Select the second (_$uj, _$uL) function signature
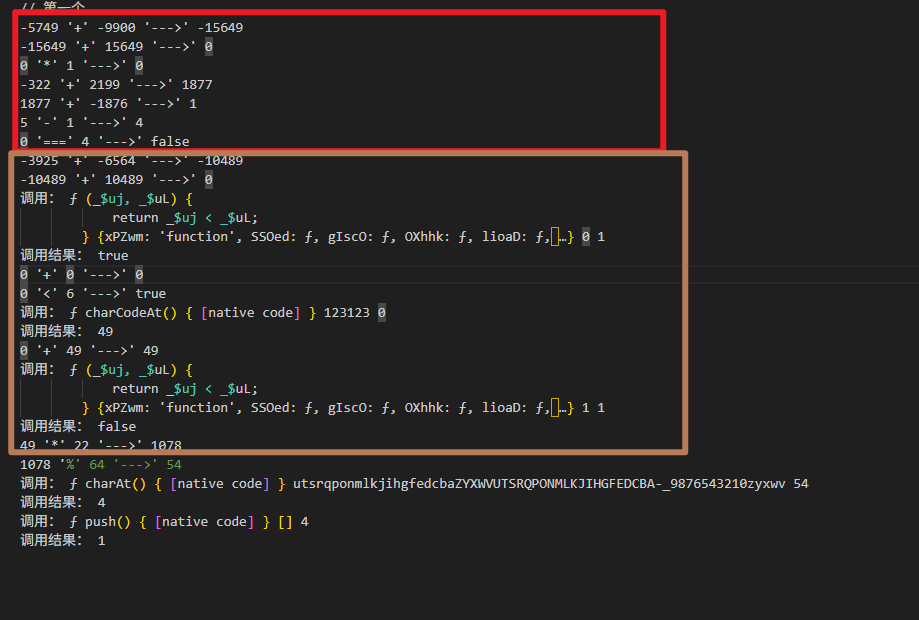Viewport: 919px width, 620px height. (135, 370)
